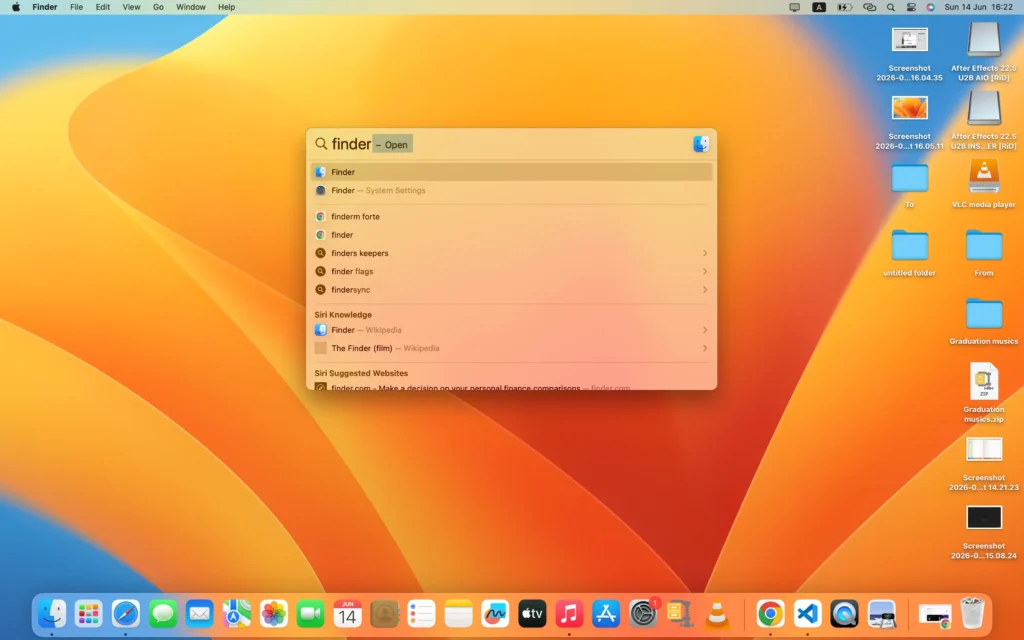Screen dimensions: 1024x640
Task: Click Spotlight magnifier in menu bar
Action: (891, 7)
